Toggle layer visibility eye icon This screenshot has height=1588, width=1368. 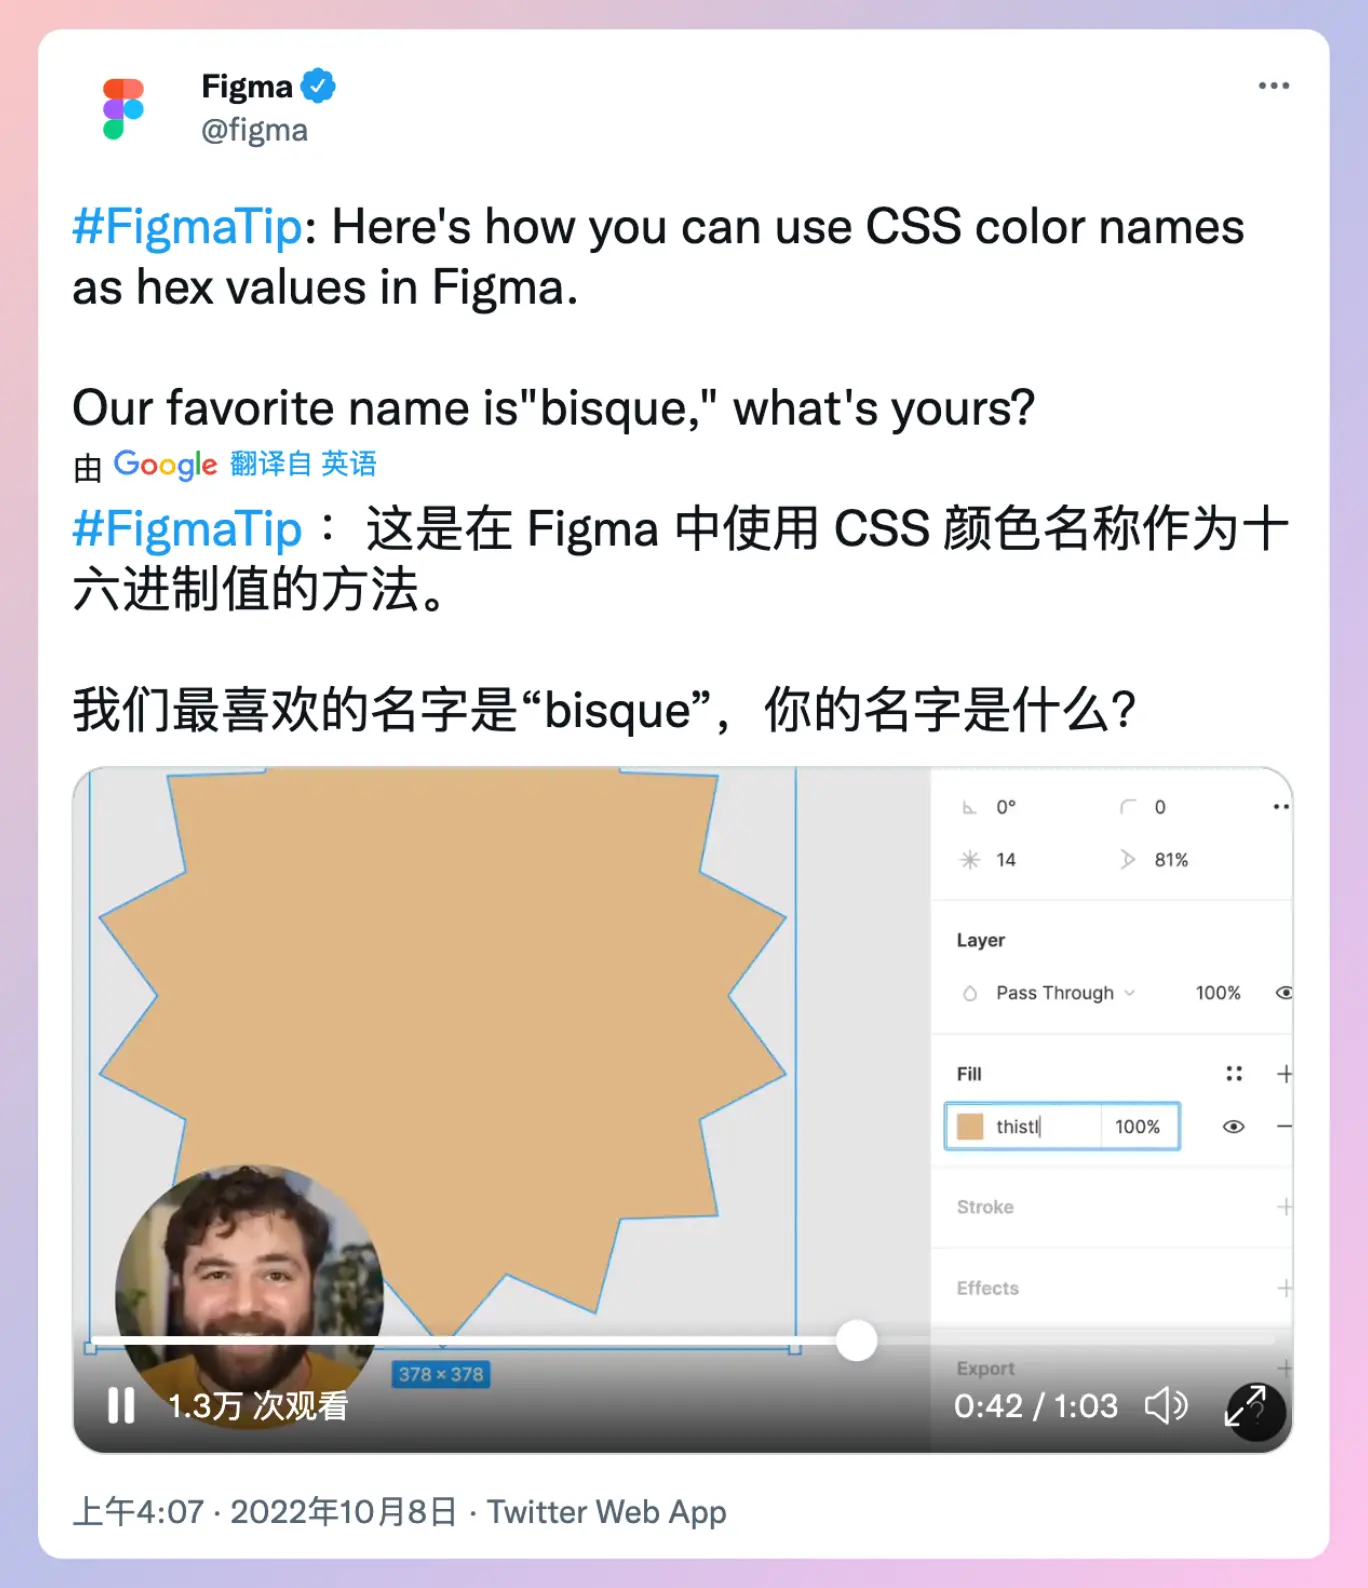1284,992
